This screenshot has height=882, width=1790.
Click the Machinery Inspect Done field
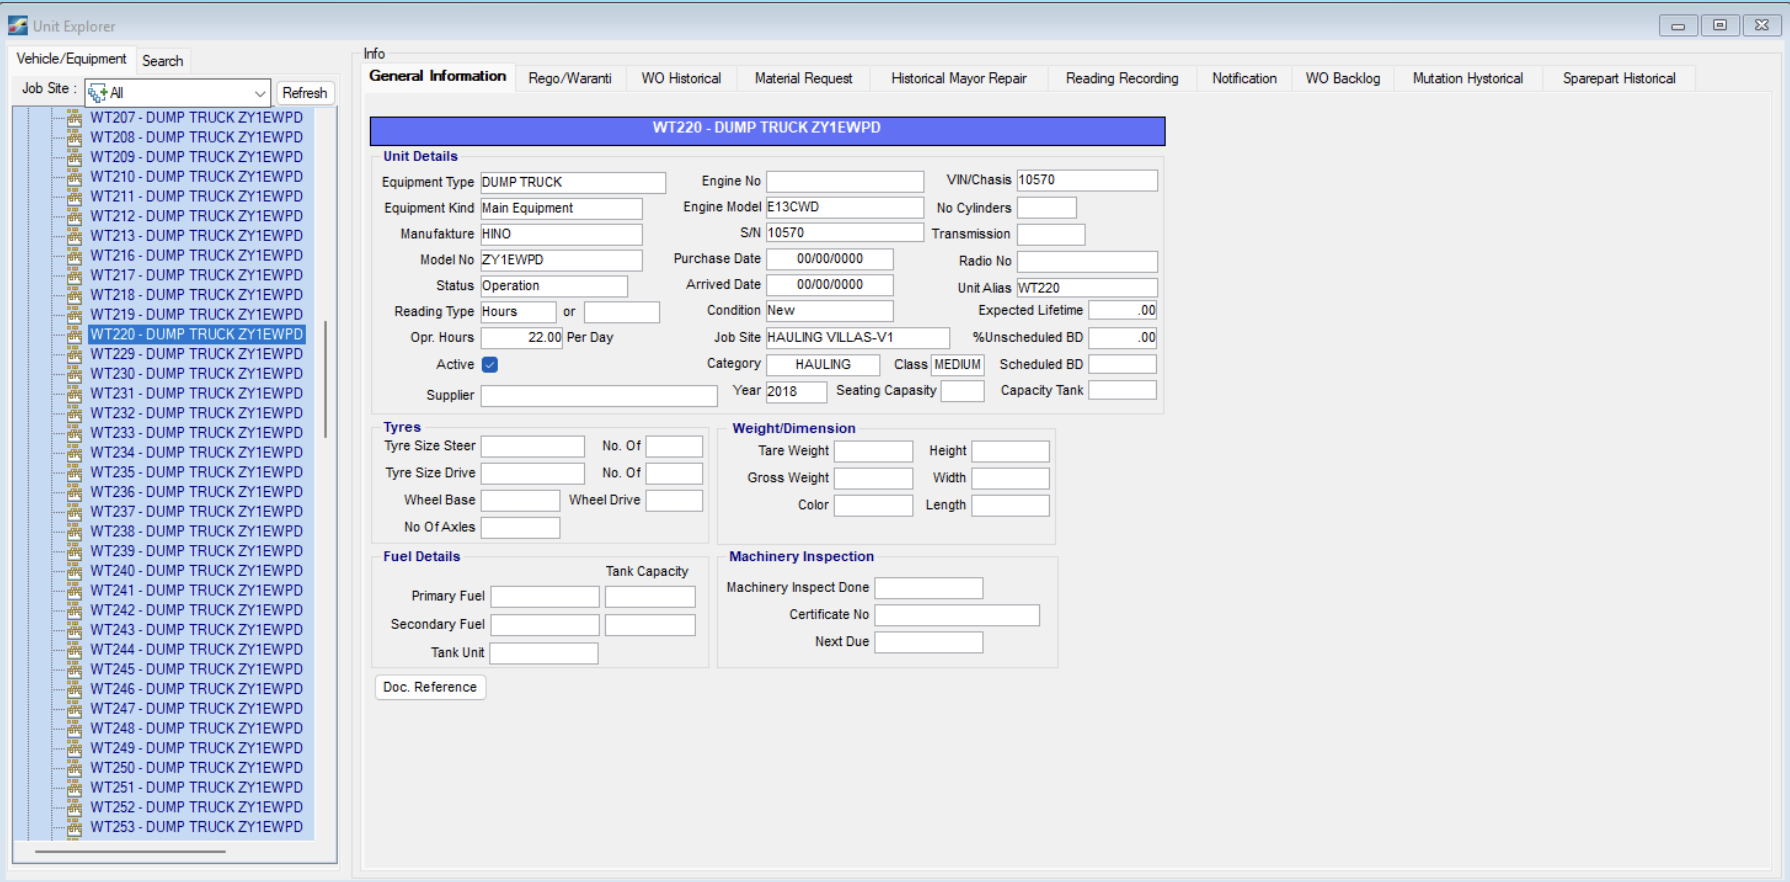point(929,588)
